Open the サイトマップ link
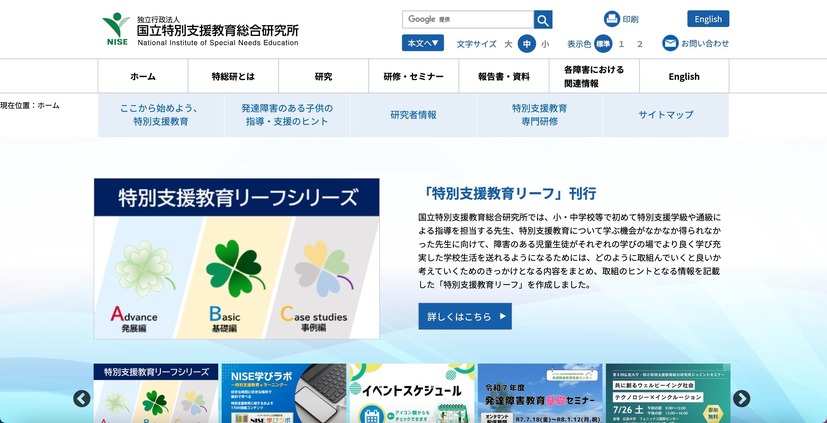 665,115
